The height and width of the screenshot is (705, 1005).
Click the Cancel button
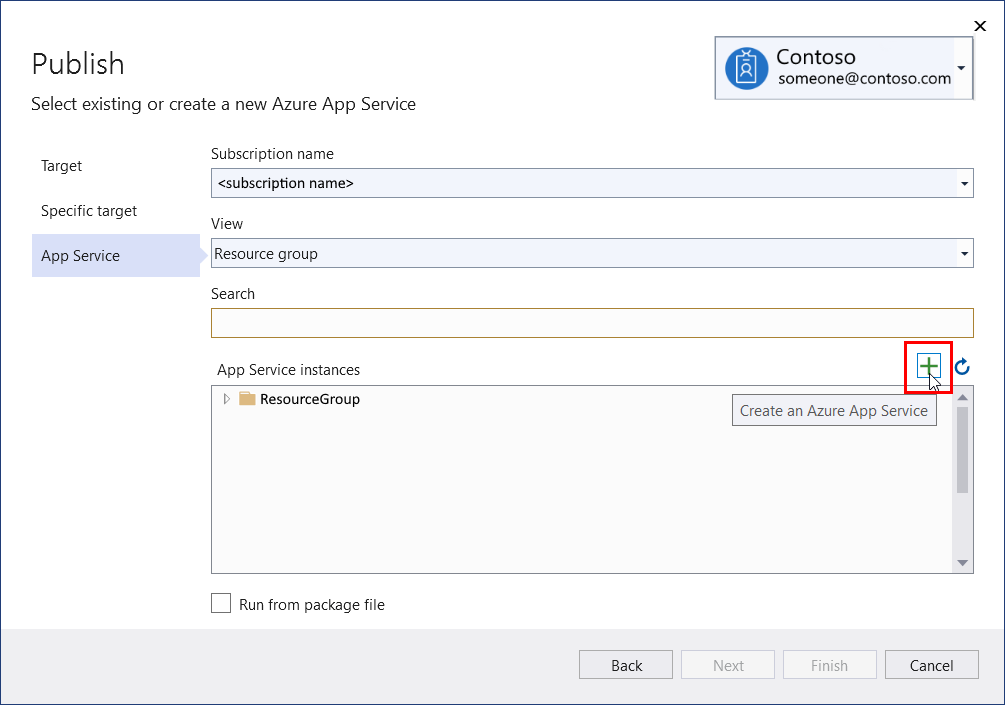click(x=931, y=665)
